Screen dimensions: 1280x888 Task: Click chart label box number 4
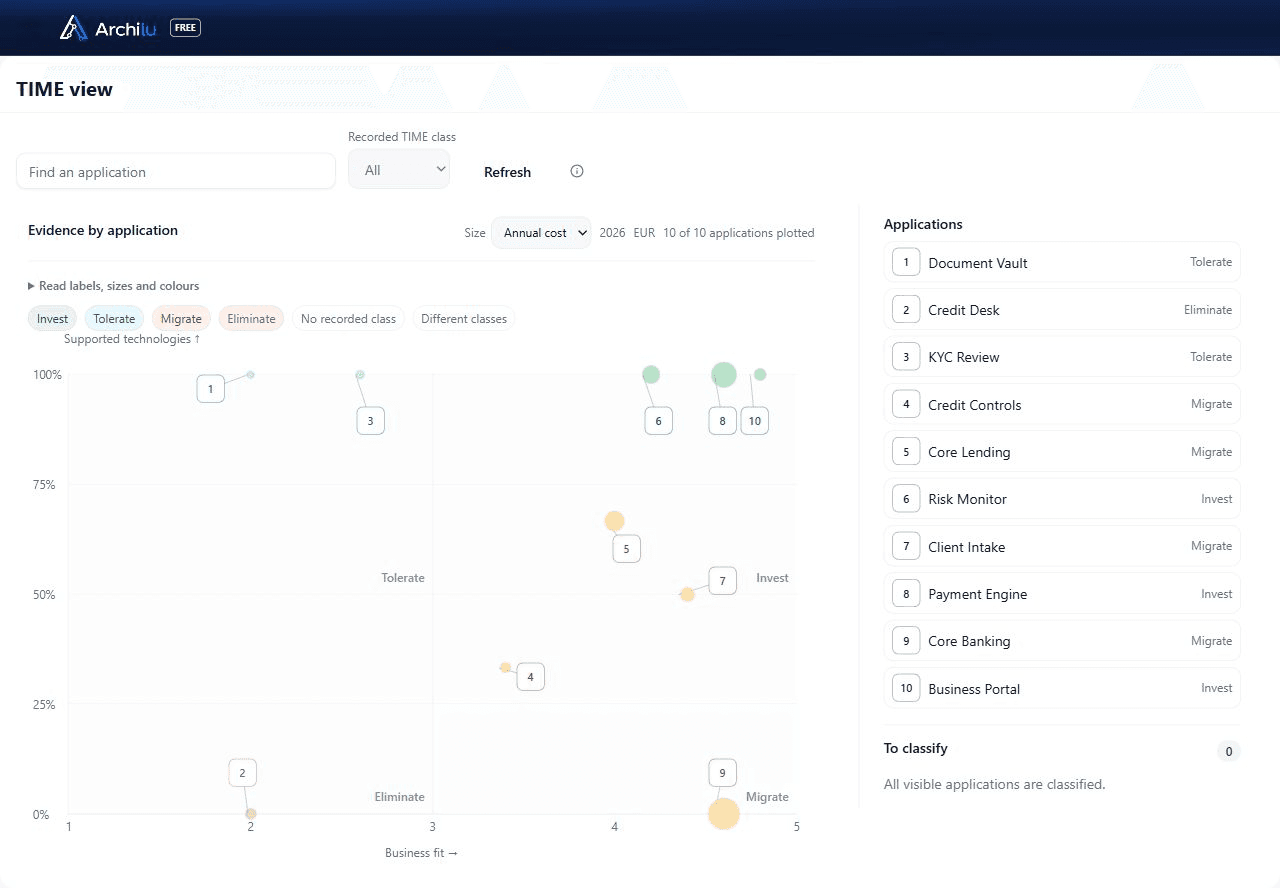click(x=530, y=677)
